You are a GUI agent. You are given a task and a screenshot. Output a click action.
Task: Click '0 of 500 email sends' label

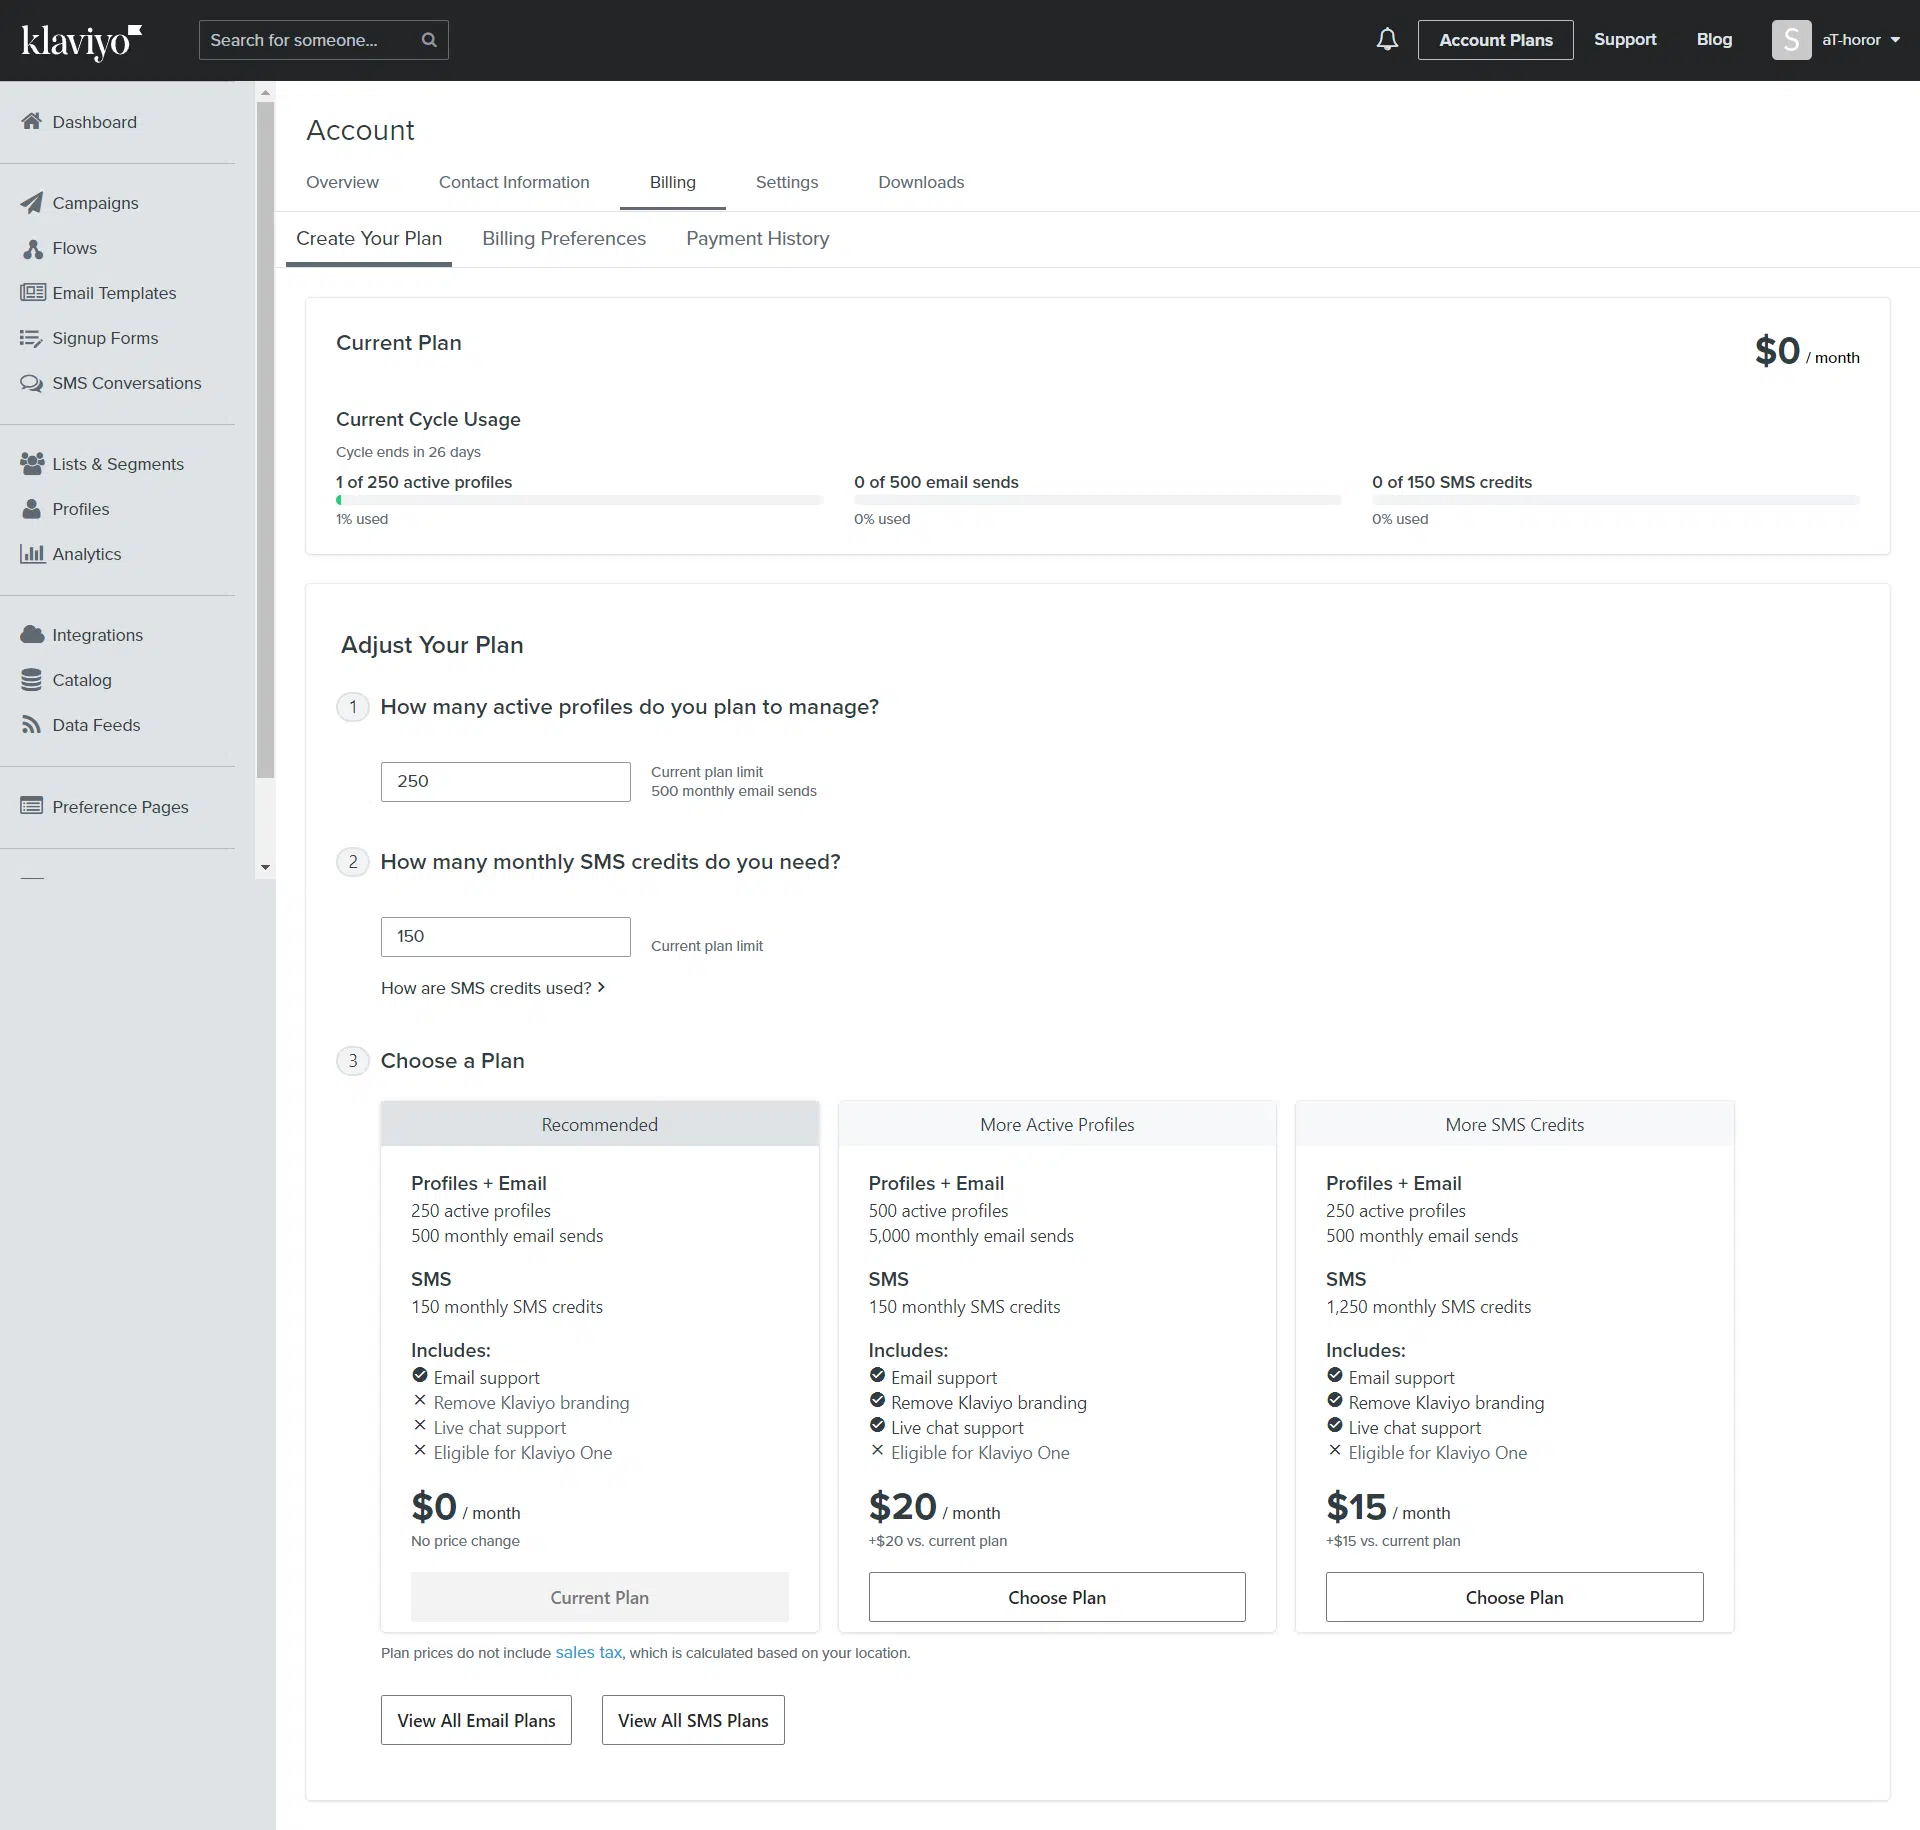tap(936, 482)
